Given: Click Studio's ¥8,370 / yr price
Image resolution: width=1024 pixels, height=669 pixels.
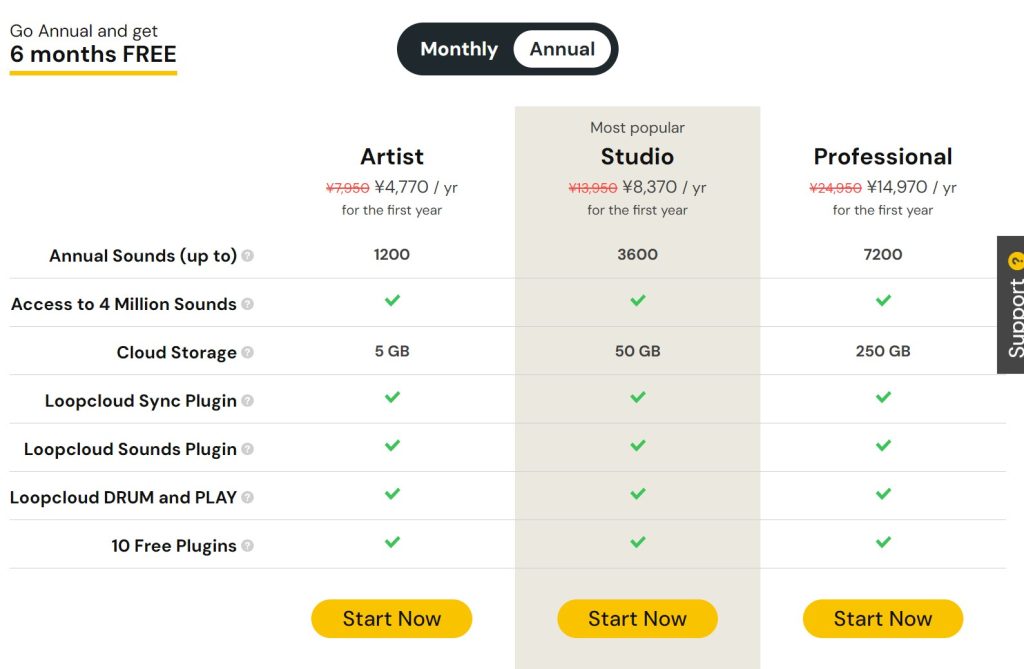Looking at the screenshot, I should tap(664, 187).
